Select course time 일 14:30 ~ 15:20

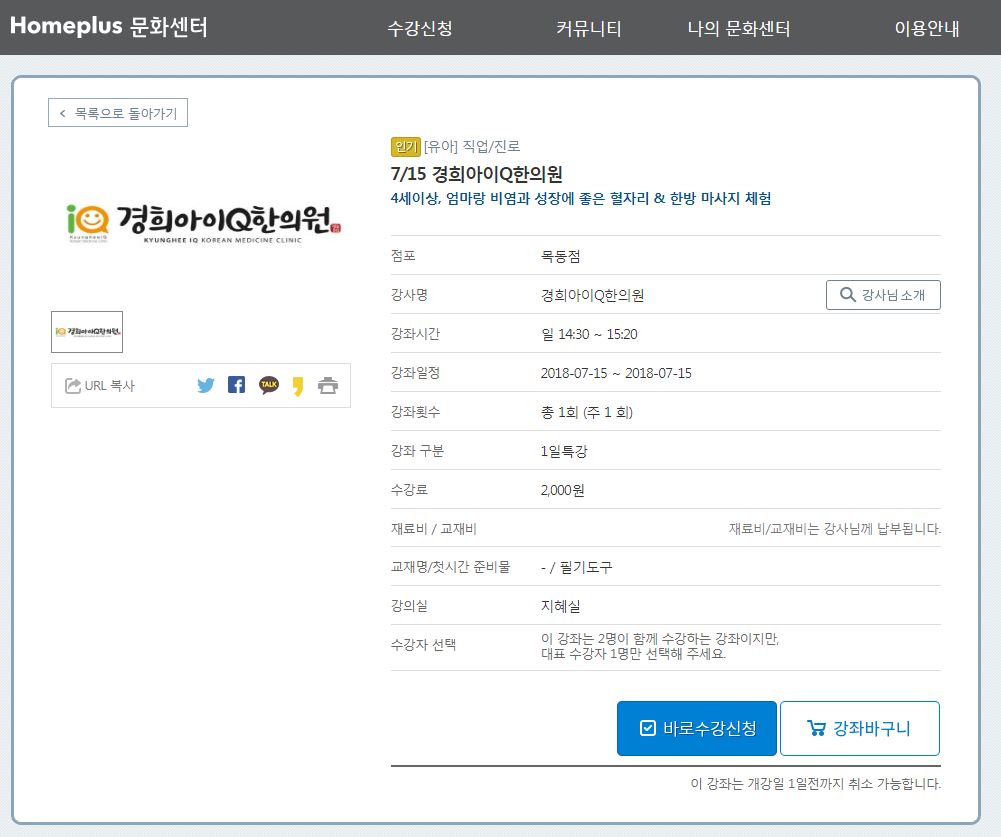[589, 335]
